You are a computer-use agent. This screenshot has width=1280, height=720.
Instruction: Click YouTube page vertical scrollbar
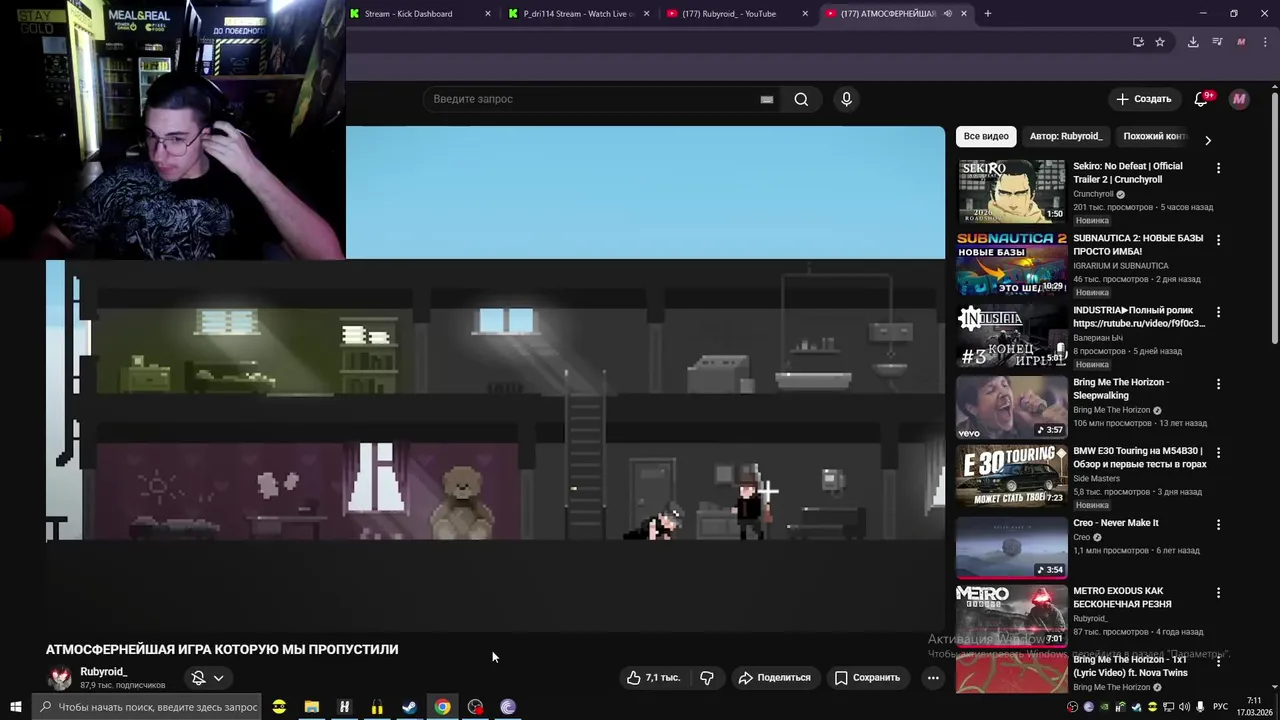click(1274, 218)
